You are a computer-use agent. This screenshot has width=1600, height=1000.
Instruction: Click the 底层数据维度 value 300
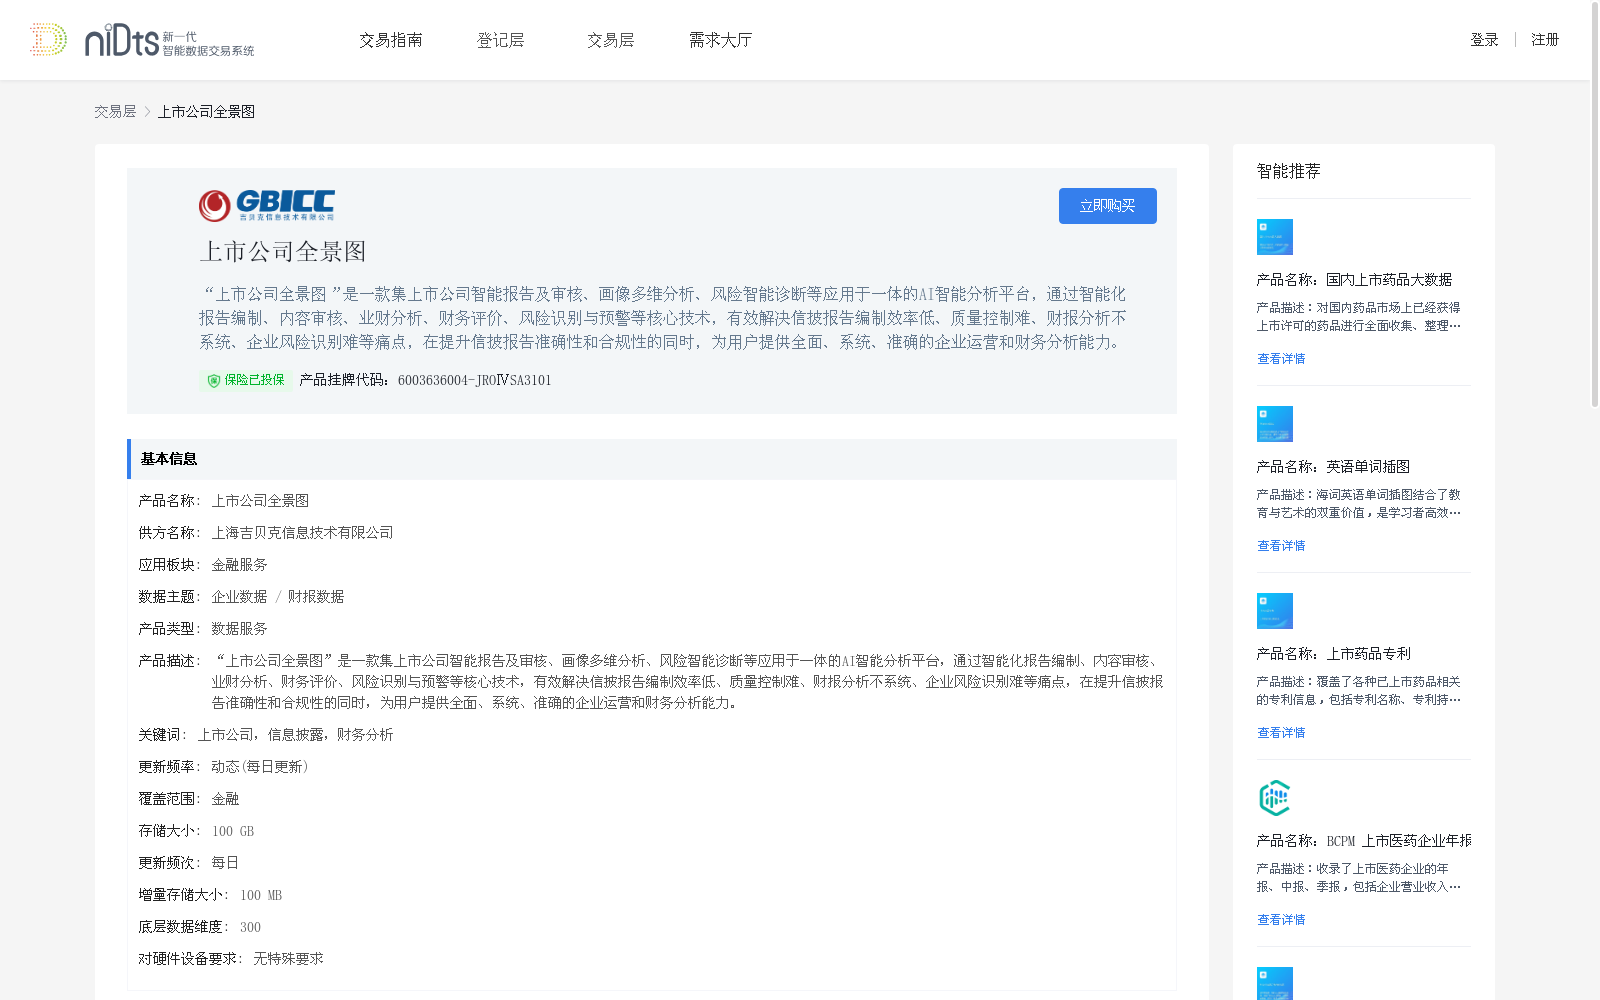click(250, 927)
